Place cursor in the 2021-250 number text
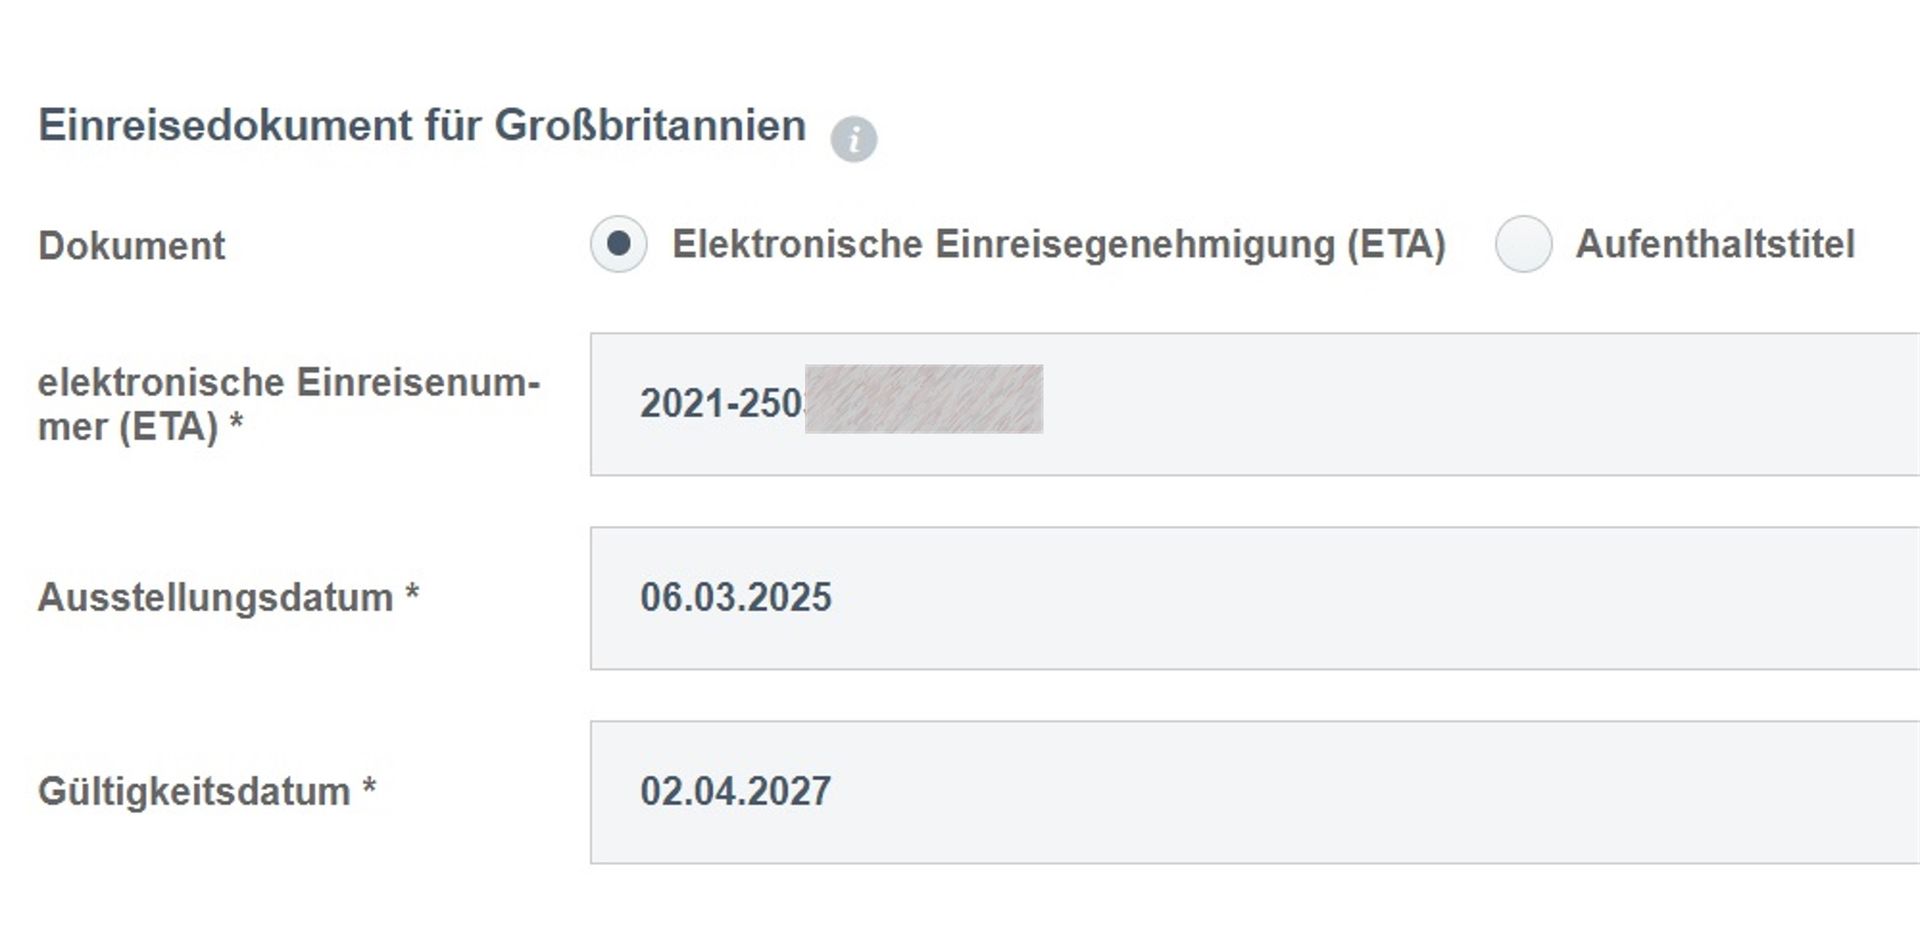Screen dimensions: 1920x947 click(x=721, y=404)
